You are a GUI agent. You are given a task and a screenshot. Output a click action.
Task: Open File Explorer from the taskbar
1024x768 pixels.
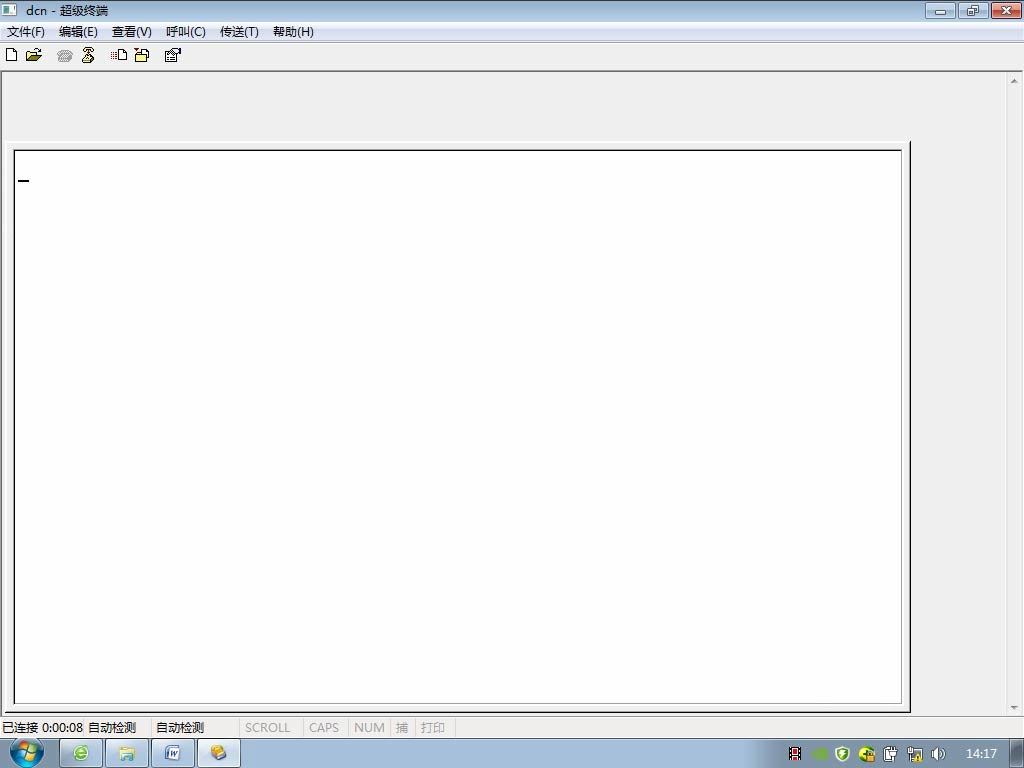(x=127, y=753)
